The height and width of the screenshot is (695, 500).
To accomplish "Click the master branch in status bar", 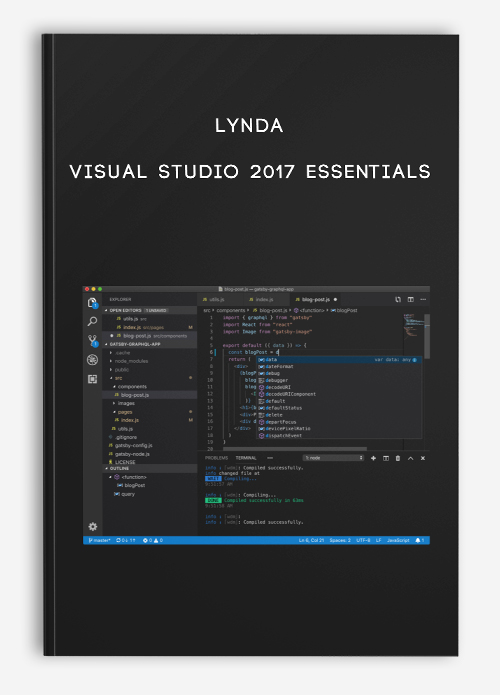I will 99,540.
